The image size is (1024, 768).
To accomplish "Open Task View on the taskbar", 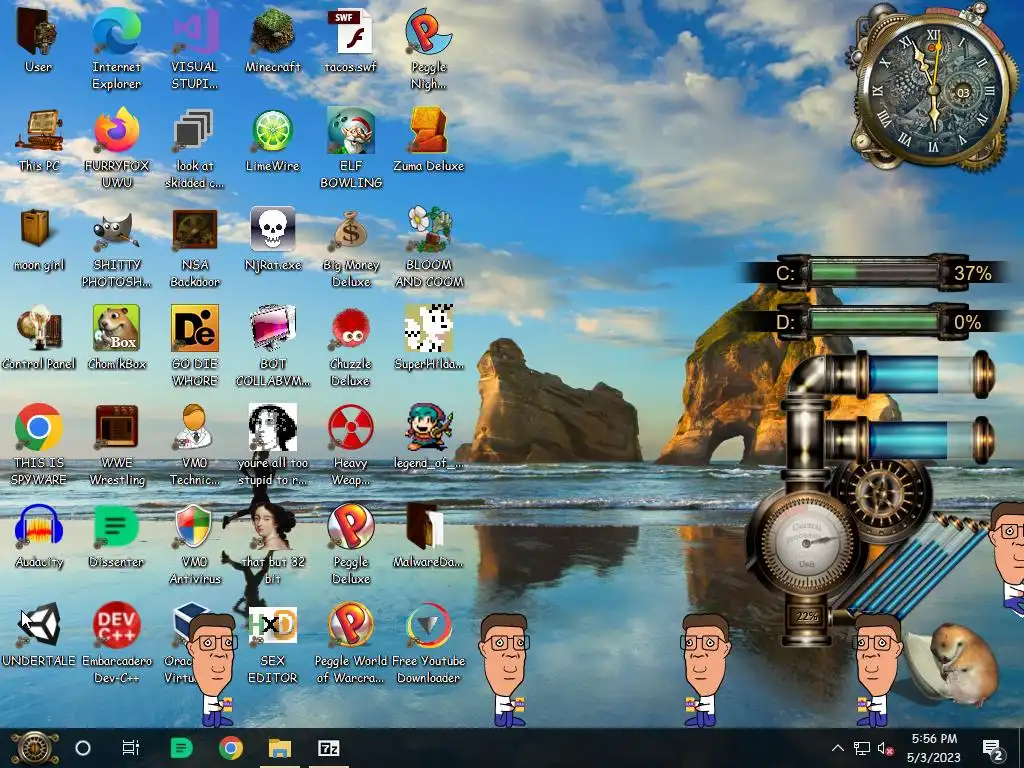I will 131,748.
